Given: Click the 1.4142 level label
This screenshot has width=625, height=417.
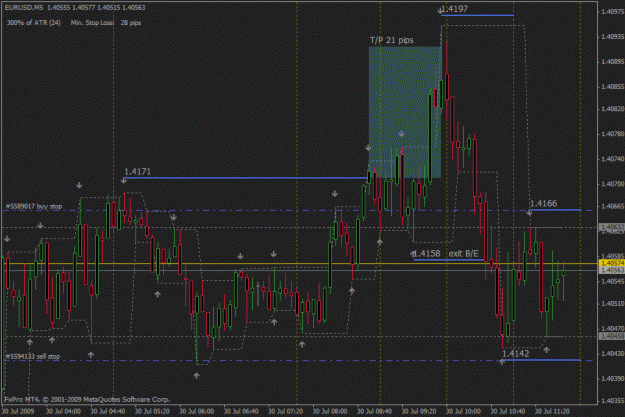Looking at the screenshot, I should click(x=516, y=354).
